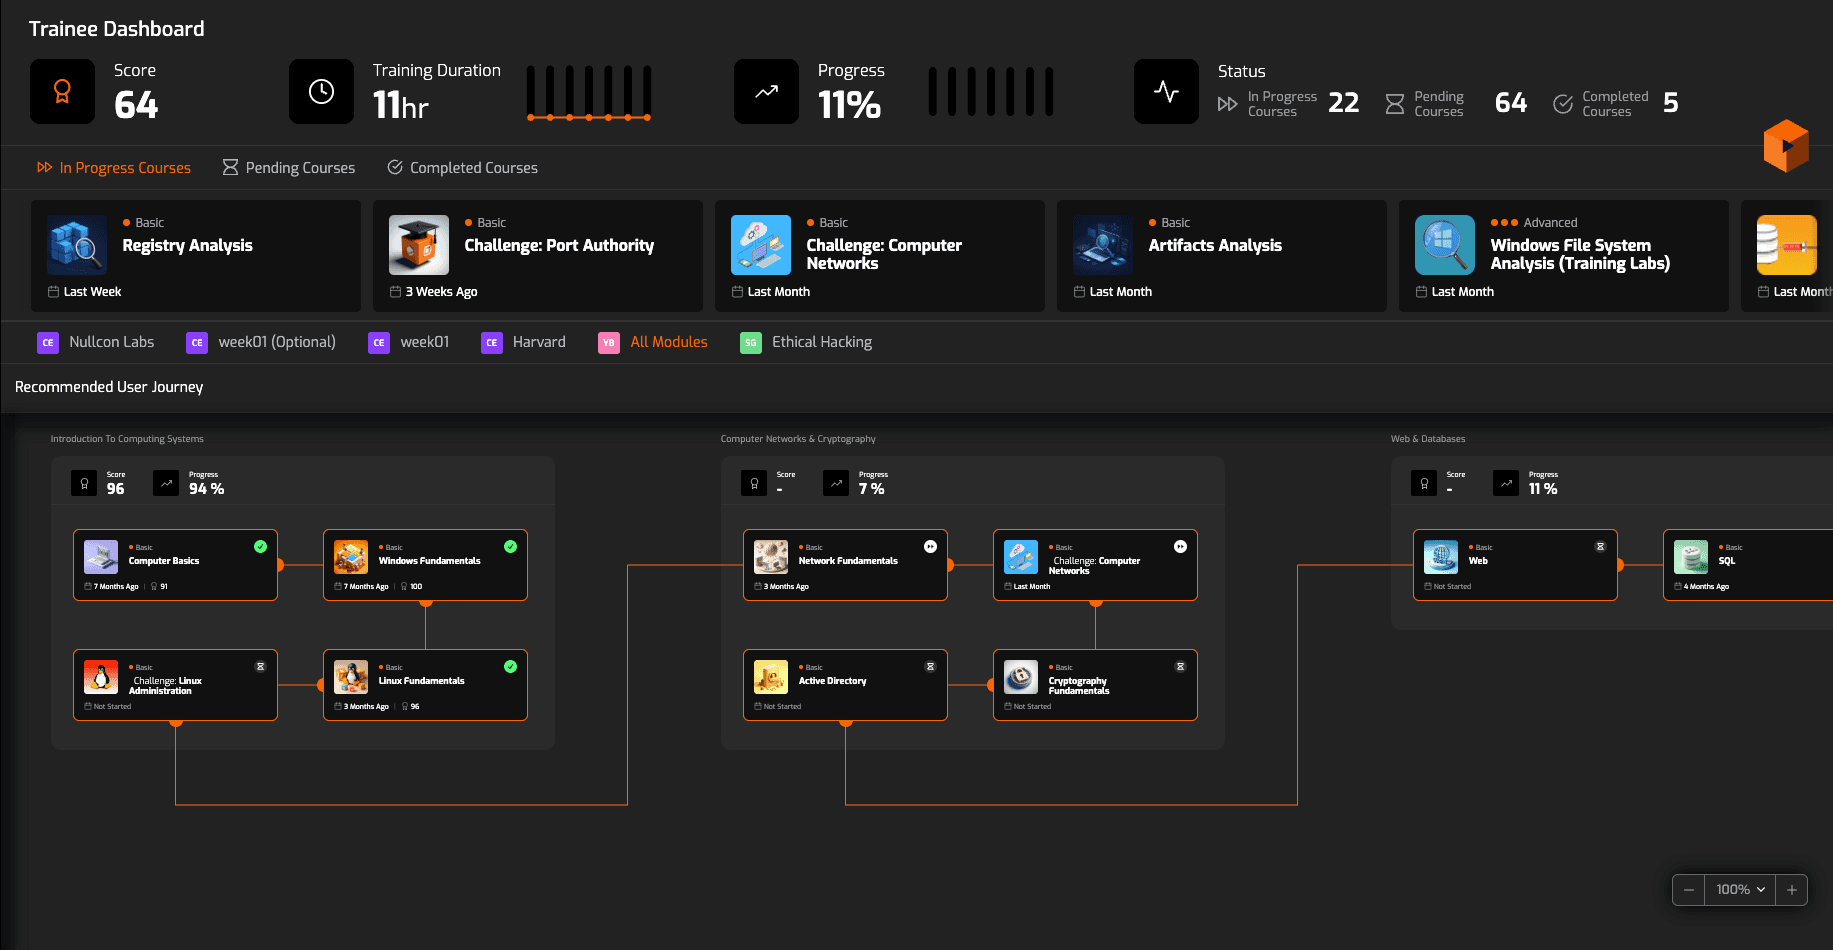Click Windows File System Analysis magnifier icon
Image resolution: width=1833 pixels, height=950 pixels.
[x=1445, y=245]
